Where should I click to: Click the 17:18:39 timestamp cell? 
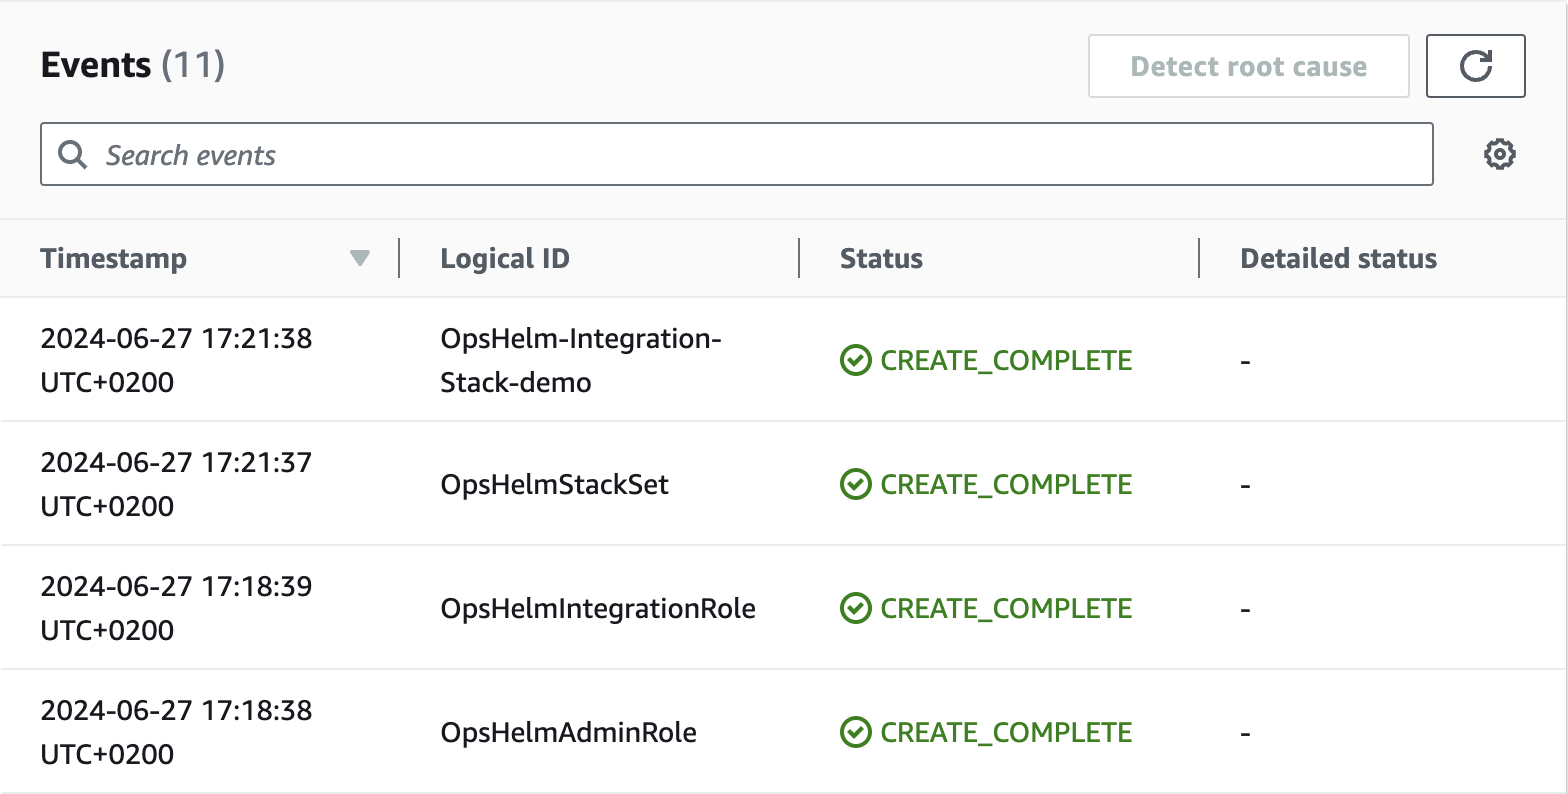176,608
